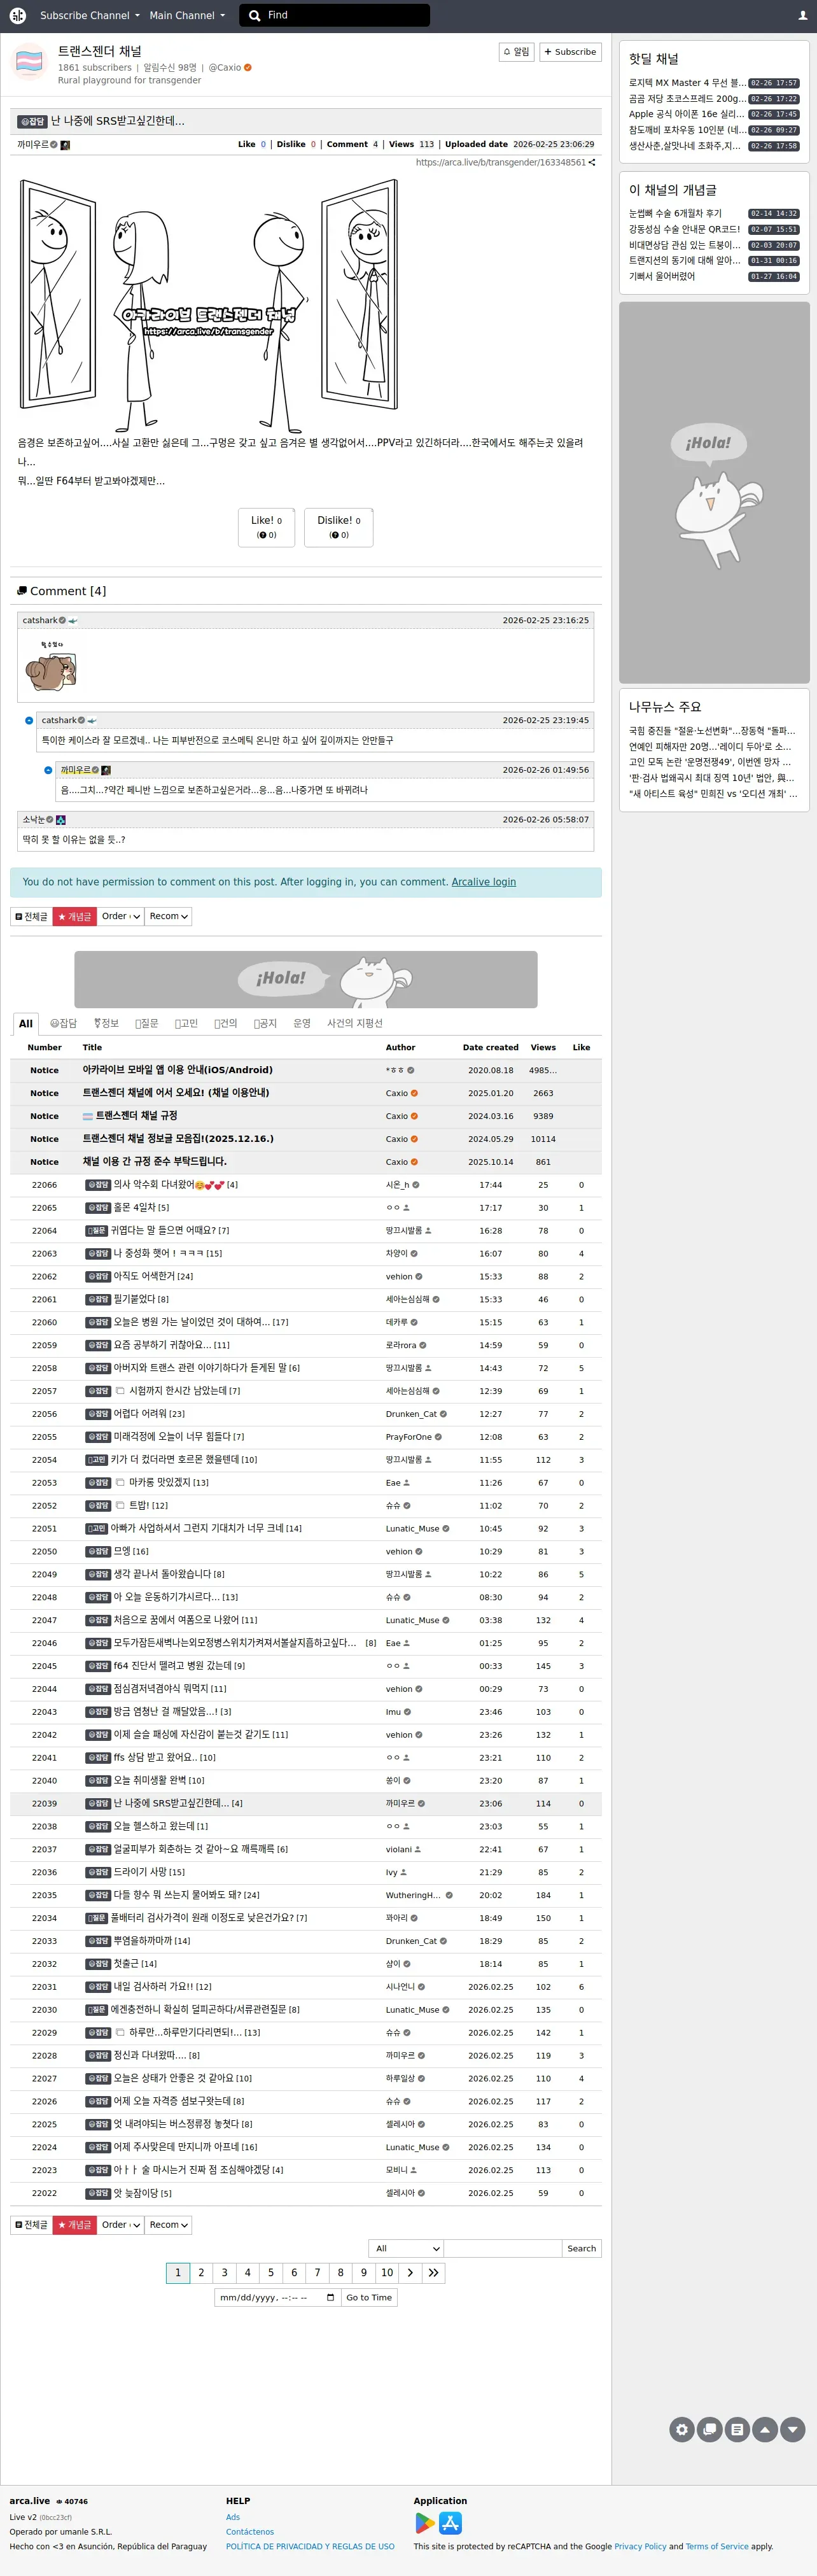Open post 22045 f64 진단서 떼려고 병원 갔는데
The image size is (817, 2576).
(173, 1665)
